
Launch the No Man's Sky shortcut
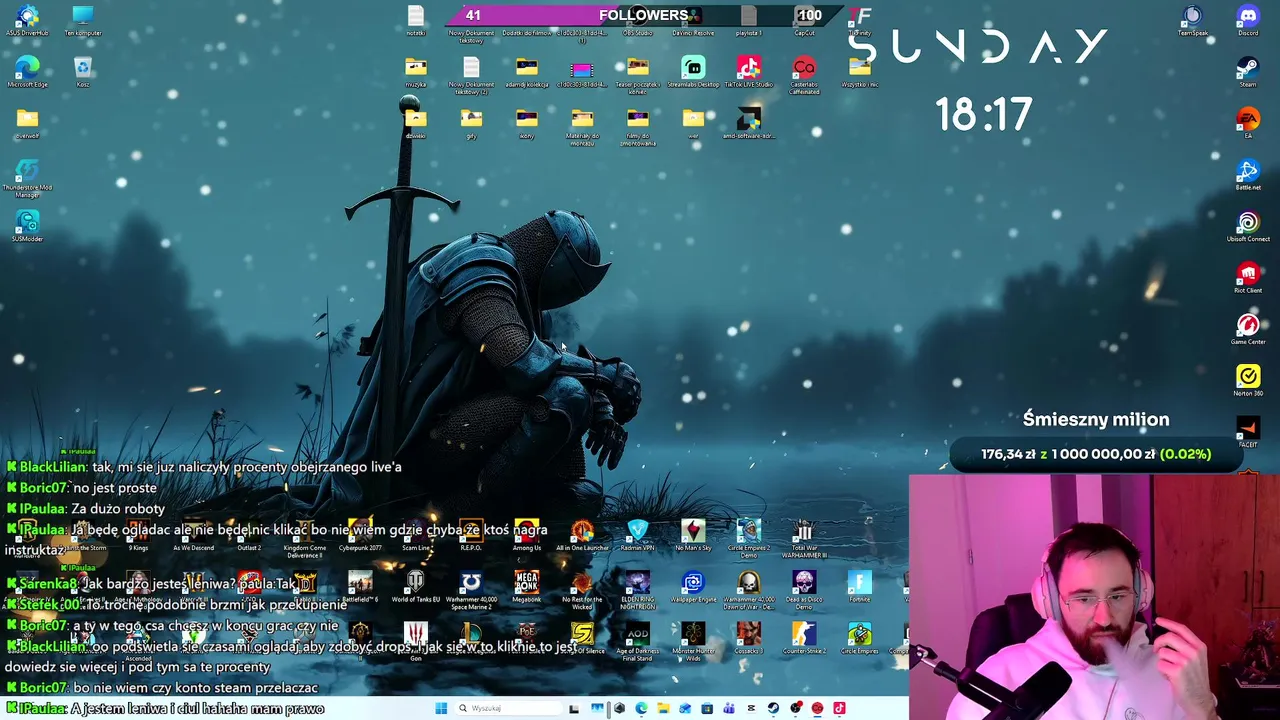click(693, 535)
